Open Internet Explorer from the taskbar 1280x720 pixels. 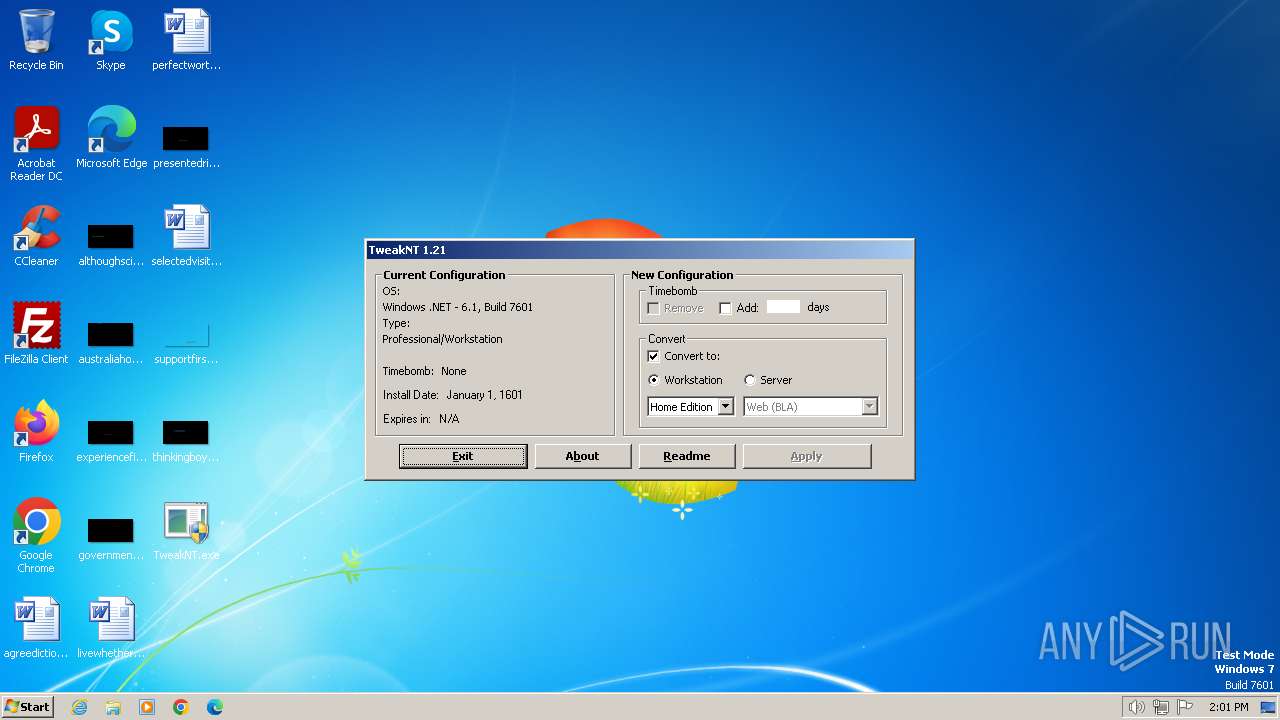(79, 707)
